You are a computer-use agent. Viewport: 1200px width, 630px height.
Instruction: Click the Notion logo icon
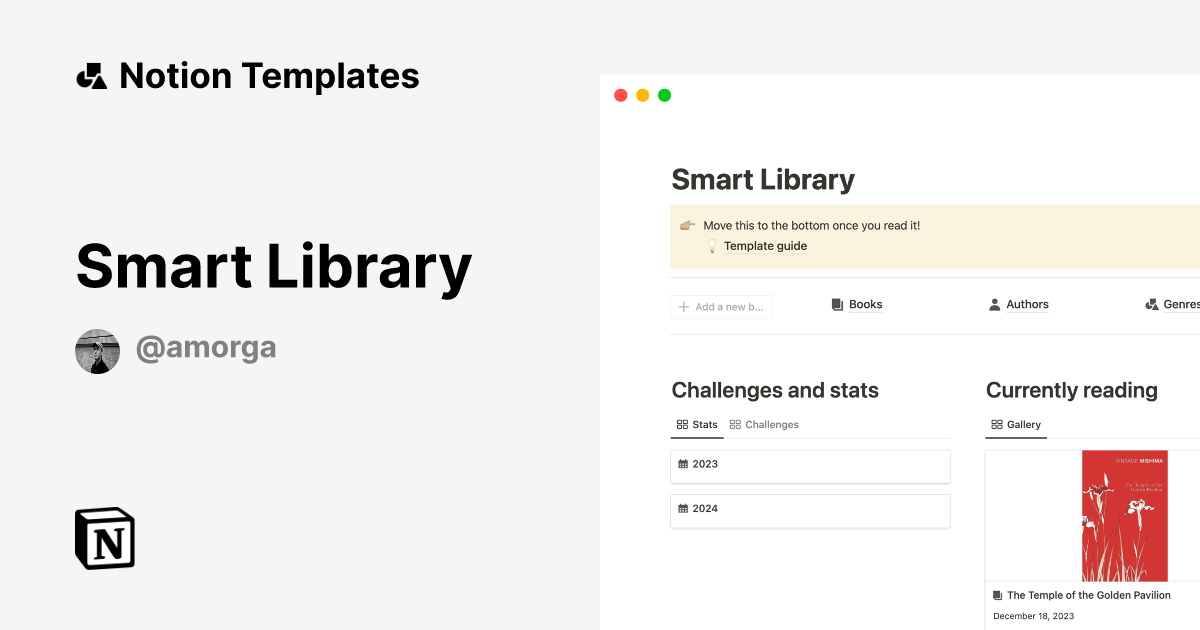[x=105, y=538]
